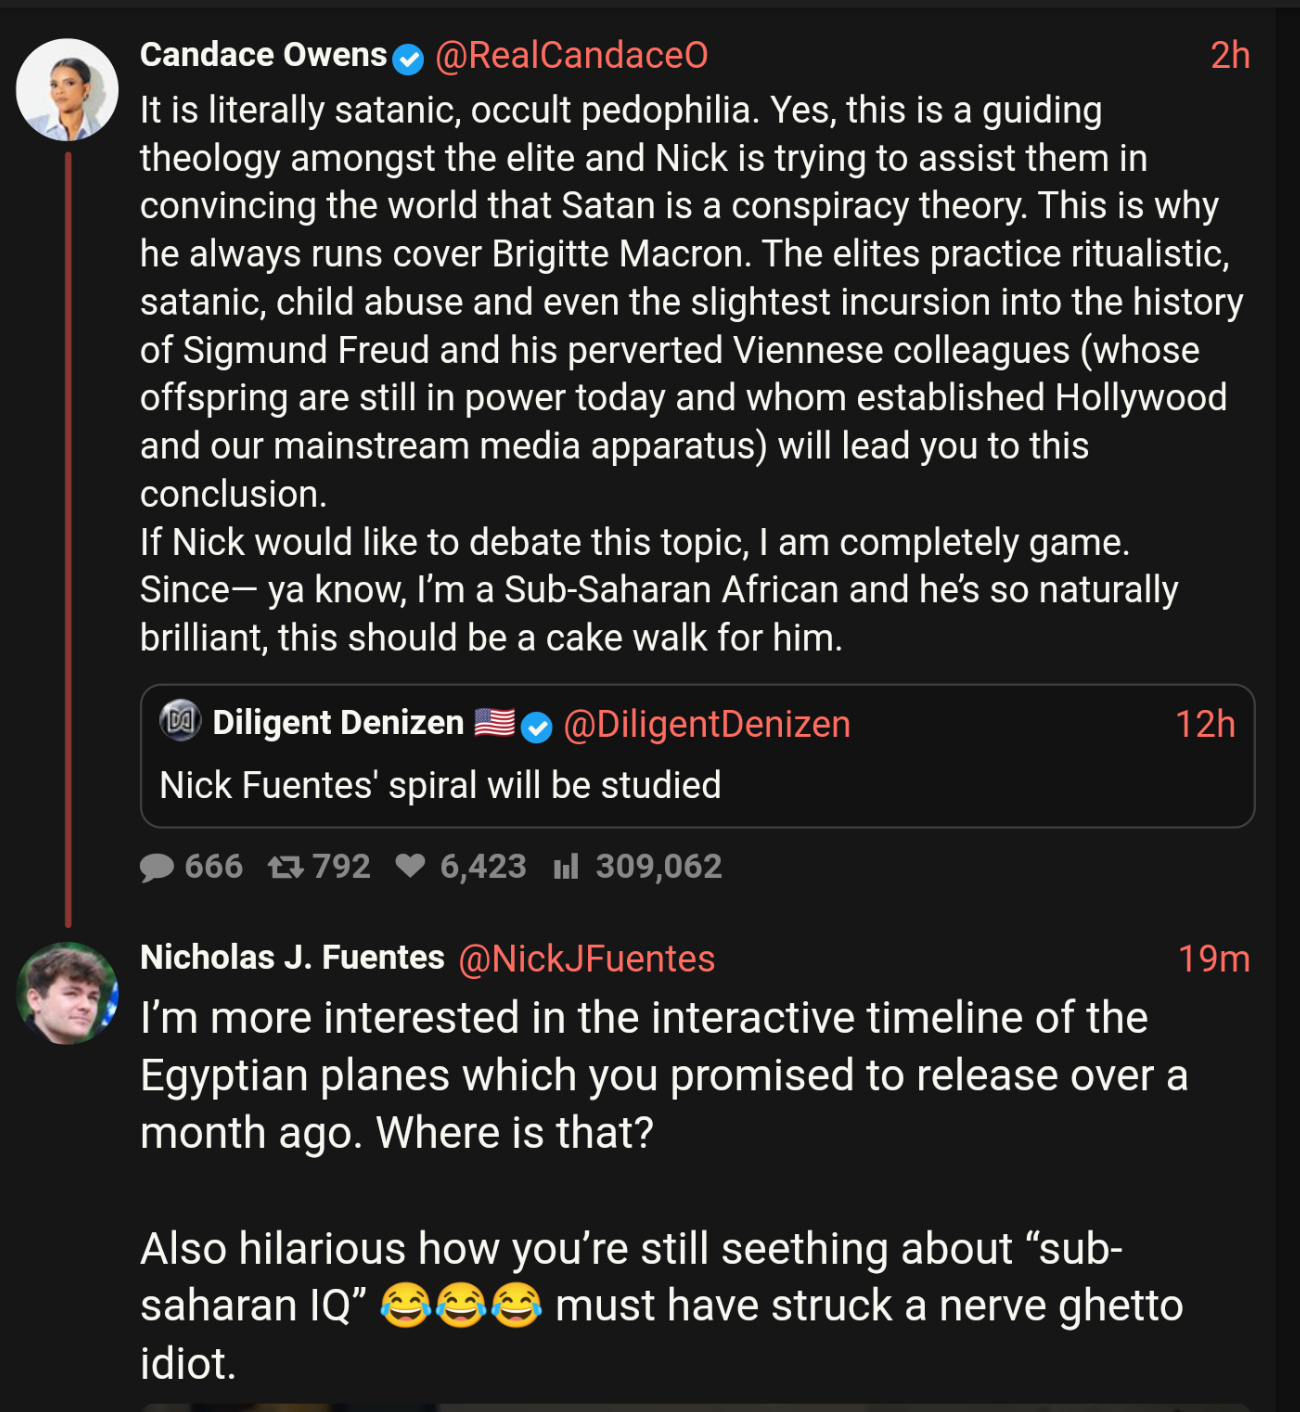Click the 12h timestamp on quoted post
The image size is (1300, 1412).
point(1204,724)
